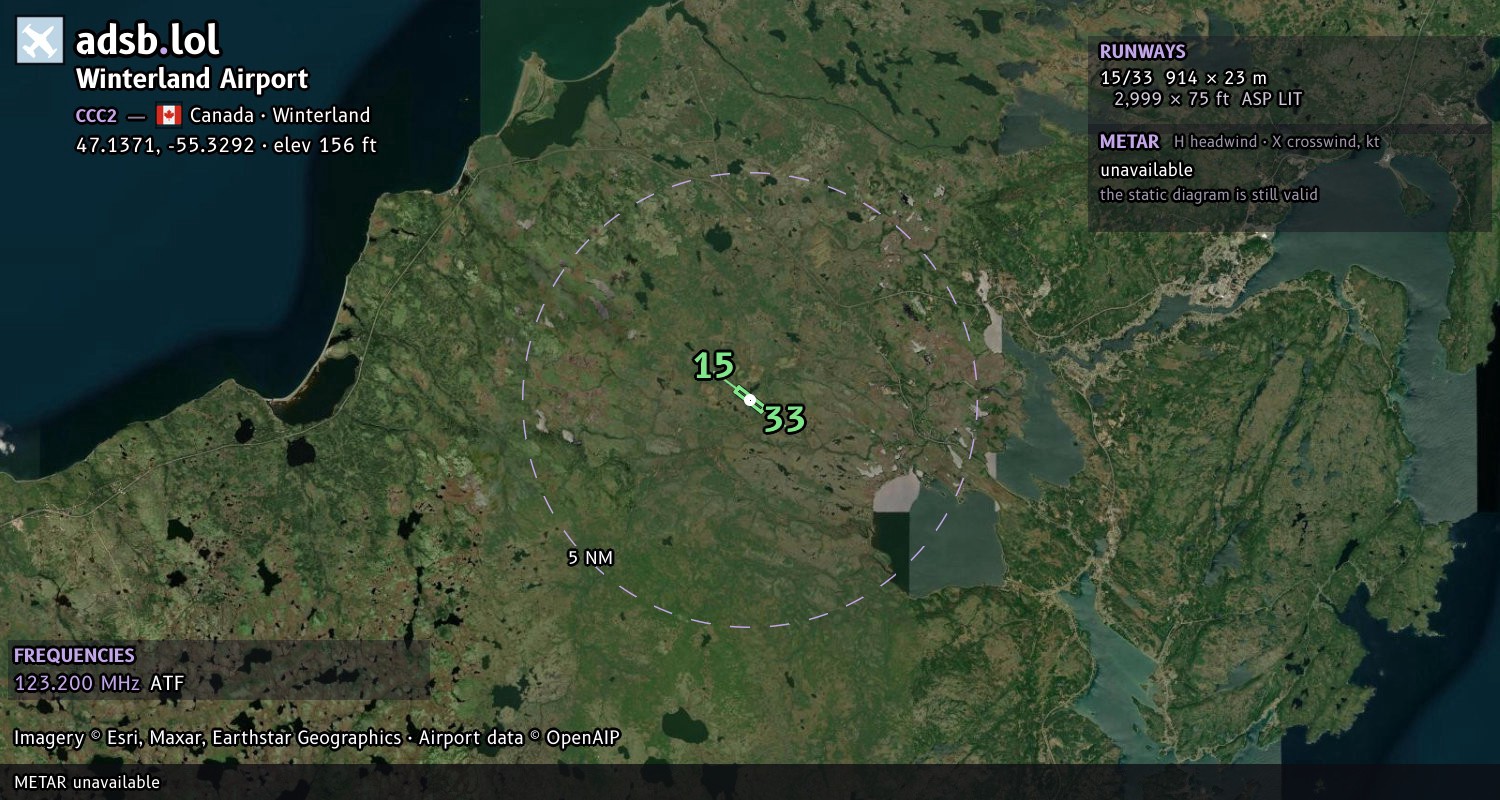Click the runway 15 label on the map

pyautogui.click(x=714, y=365)
